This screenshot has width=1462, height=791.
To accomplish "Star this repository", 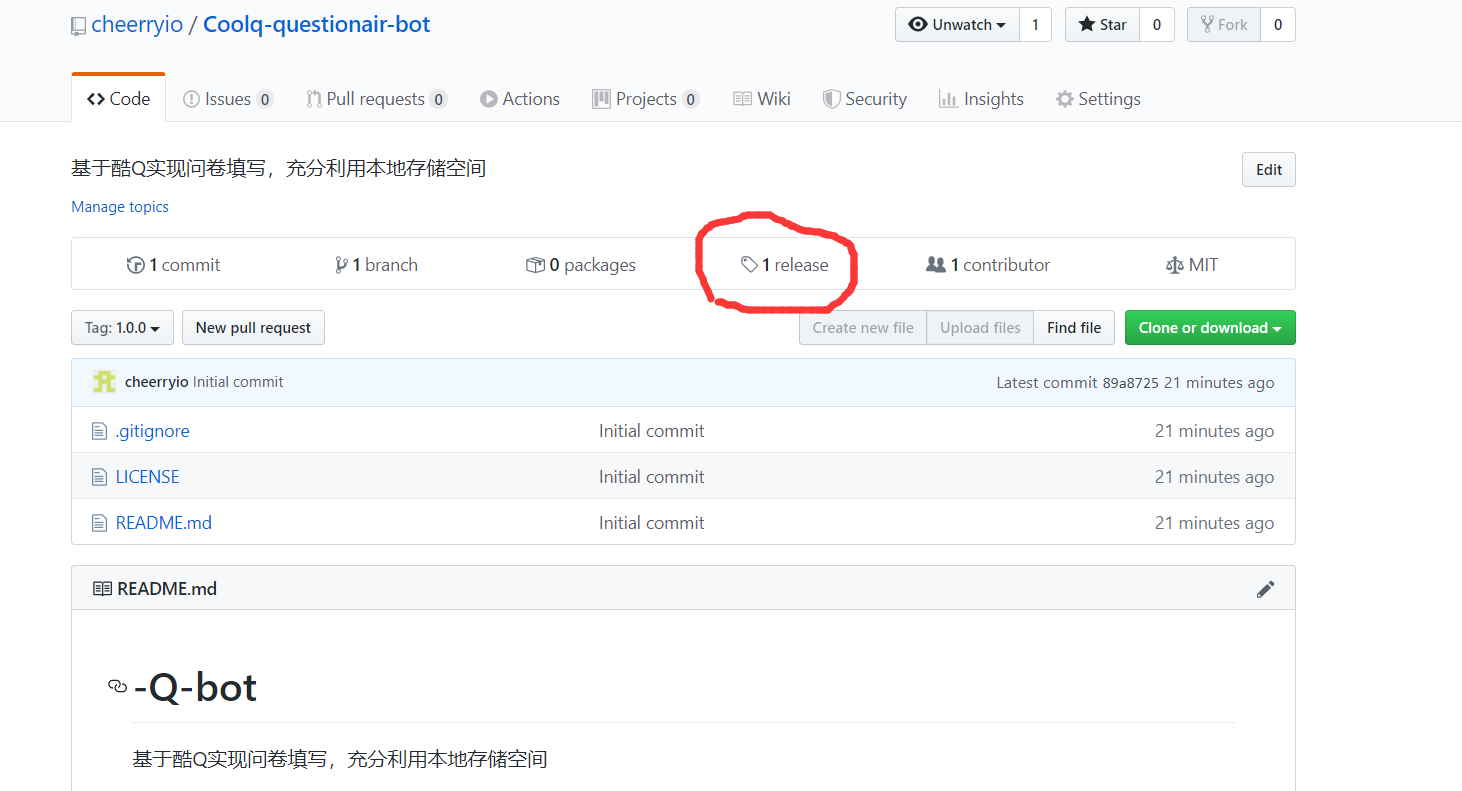I will point(1102,25).
